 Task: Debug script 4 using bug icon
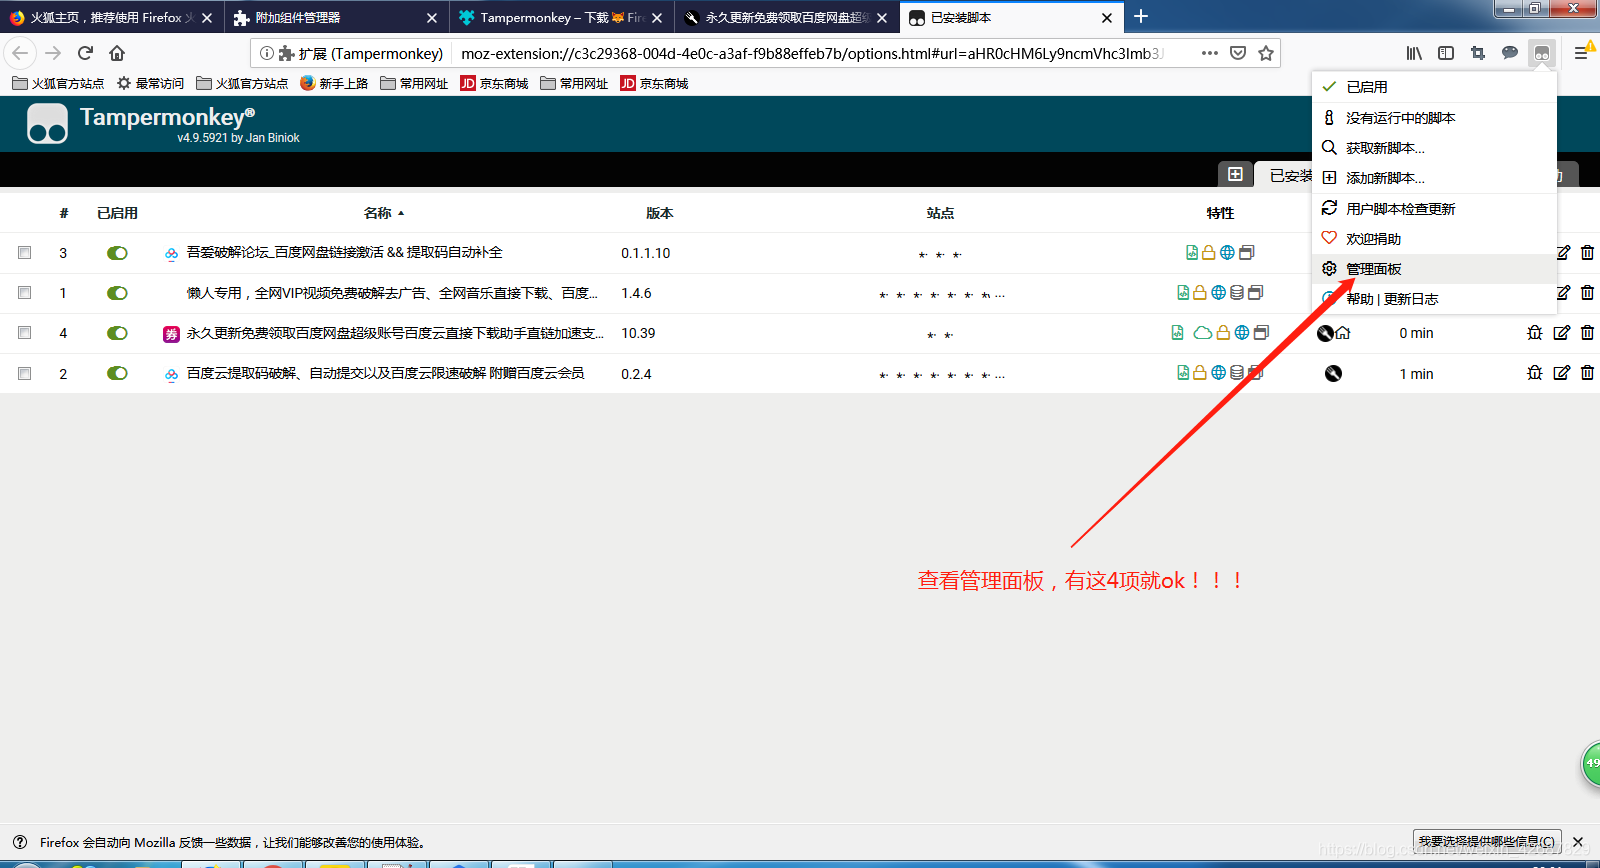1535,333
